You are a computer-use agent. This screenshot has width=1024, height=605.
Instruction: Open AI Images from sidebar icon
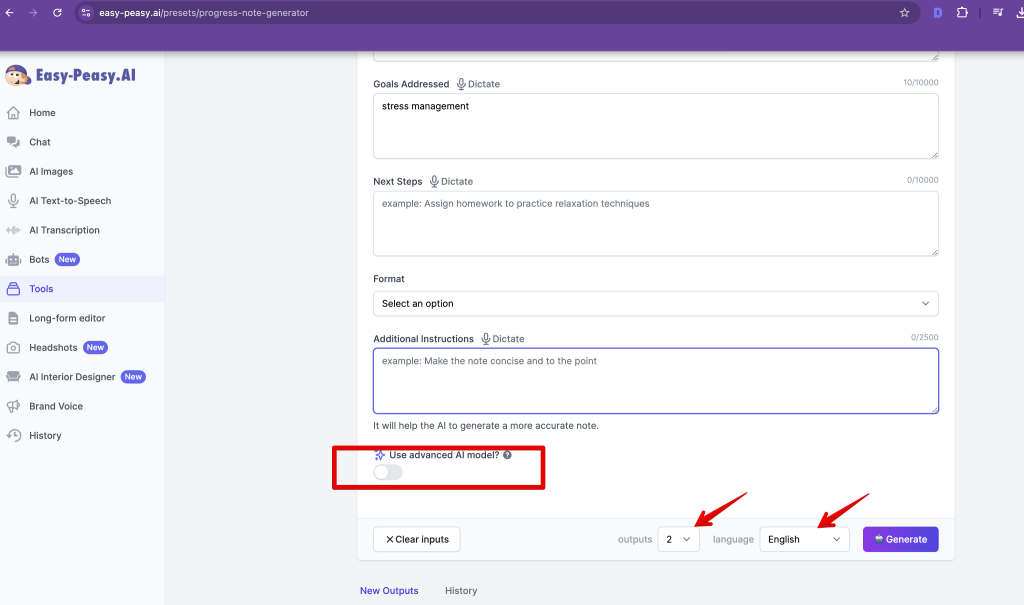(14, 171)
